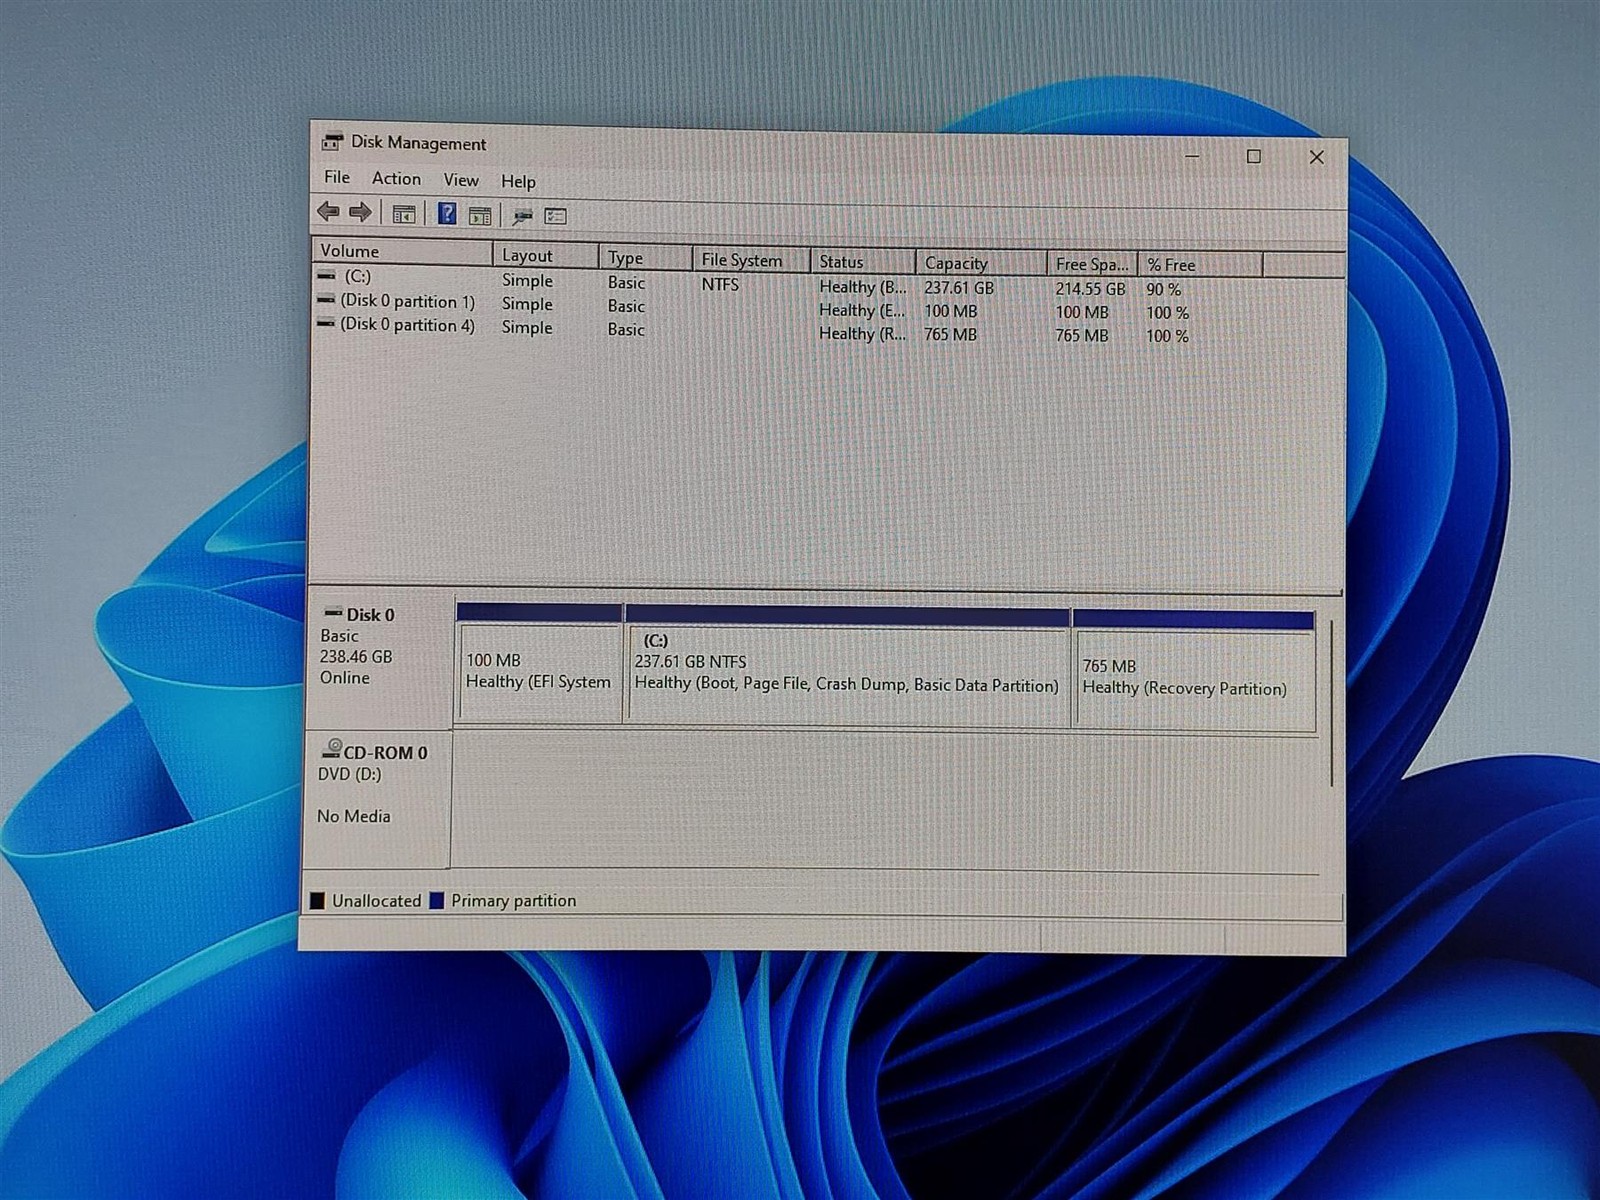Click the CD-ROM 0 disc icon
Screen dimensions: 1600x1200
pos(332,748)
